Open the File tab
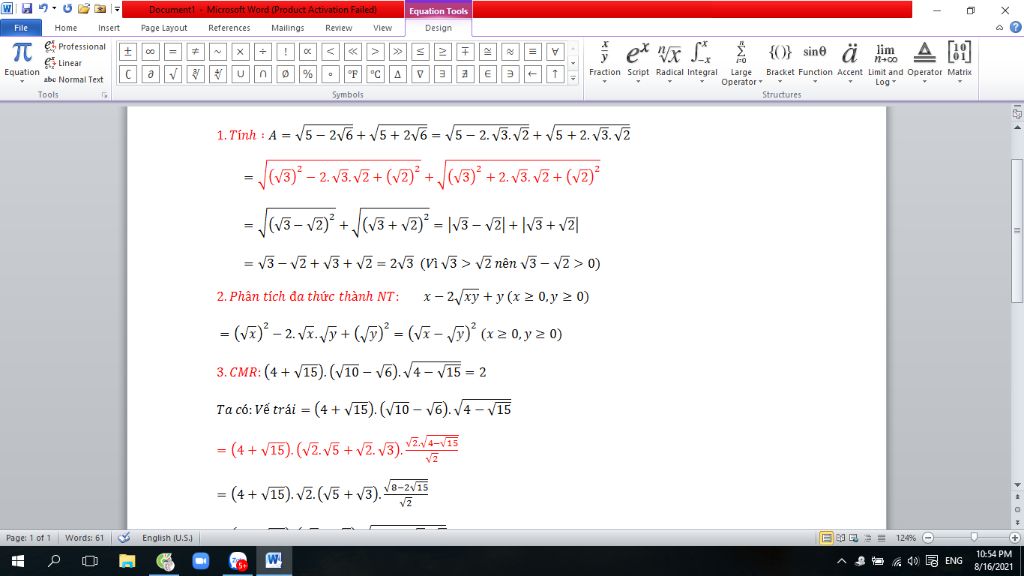1024x576 pixels. coord(21,28)
